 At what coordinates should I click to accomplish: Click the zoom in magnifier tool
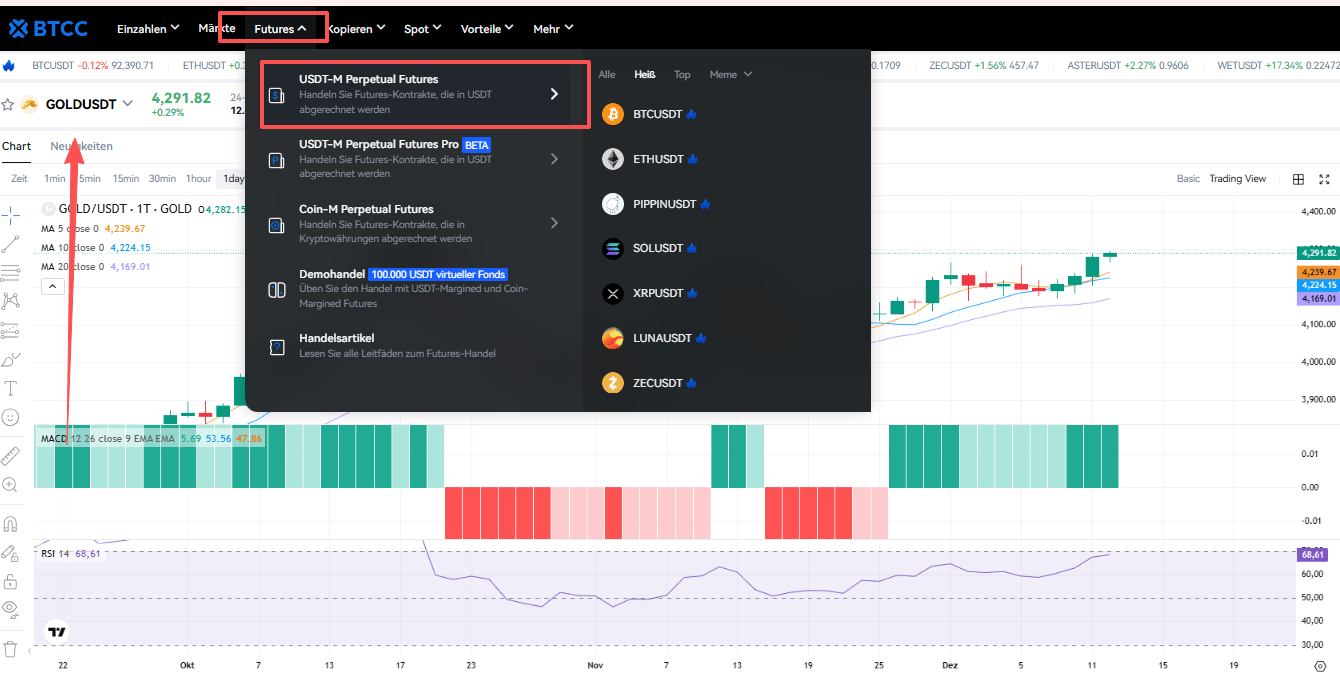click(11, 485)
